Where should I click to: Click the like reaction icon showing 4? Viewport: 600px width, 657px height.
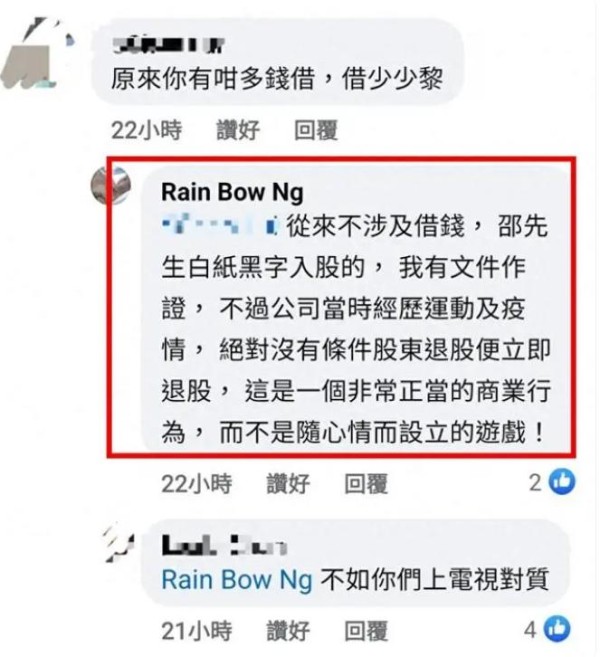point(557,629)
